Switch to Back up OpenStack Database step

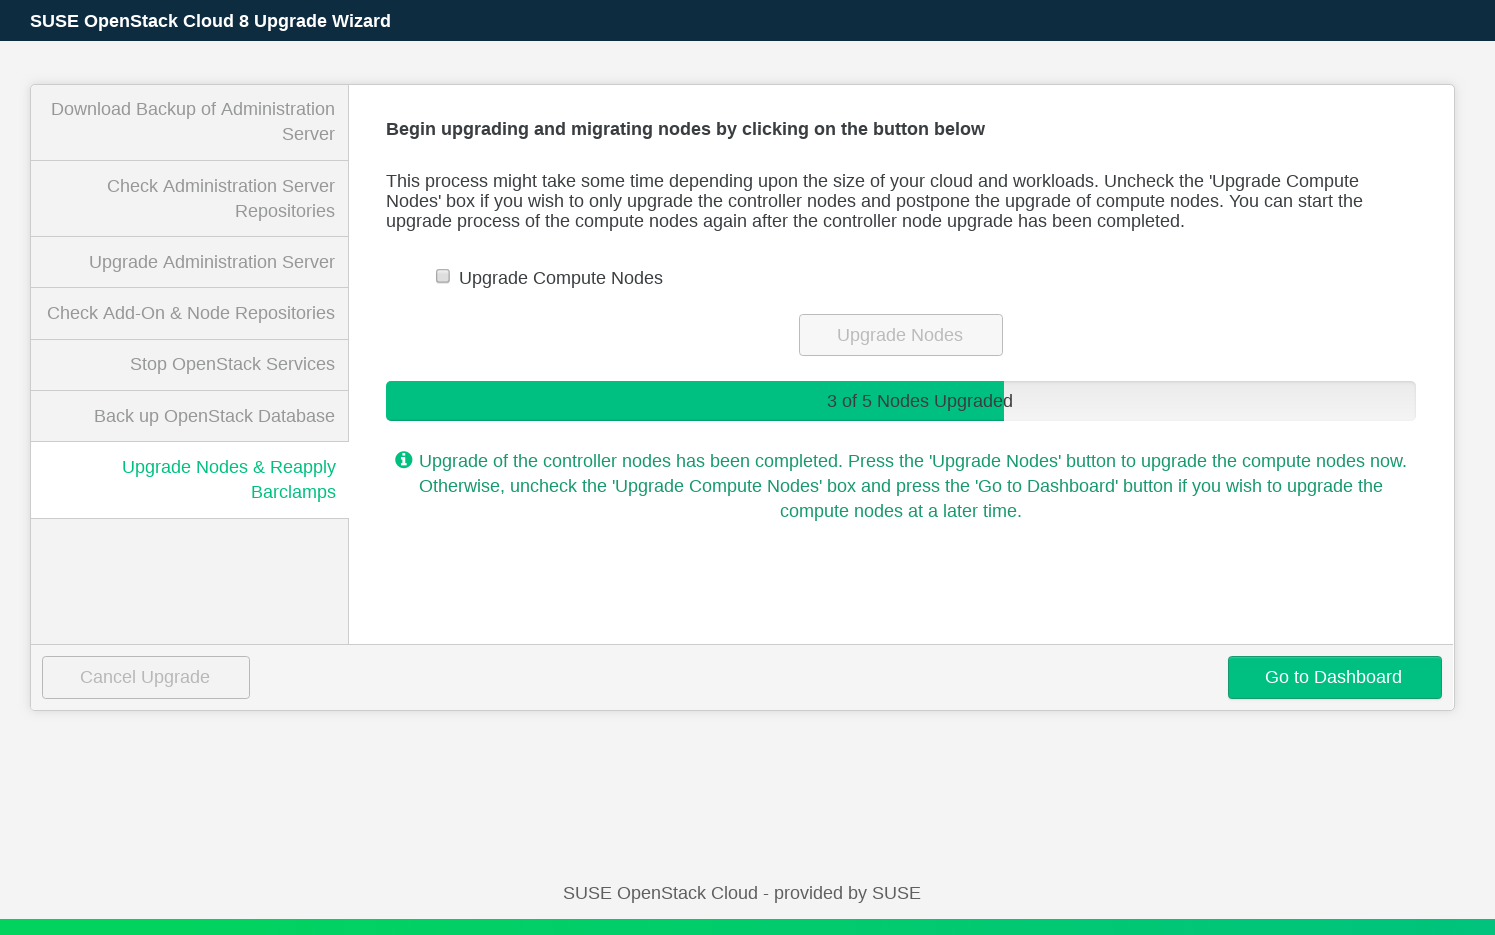click(214, 416)
